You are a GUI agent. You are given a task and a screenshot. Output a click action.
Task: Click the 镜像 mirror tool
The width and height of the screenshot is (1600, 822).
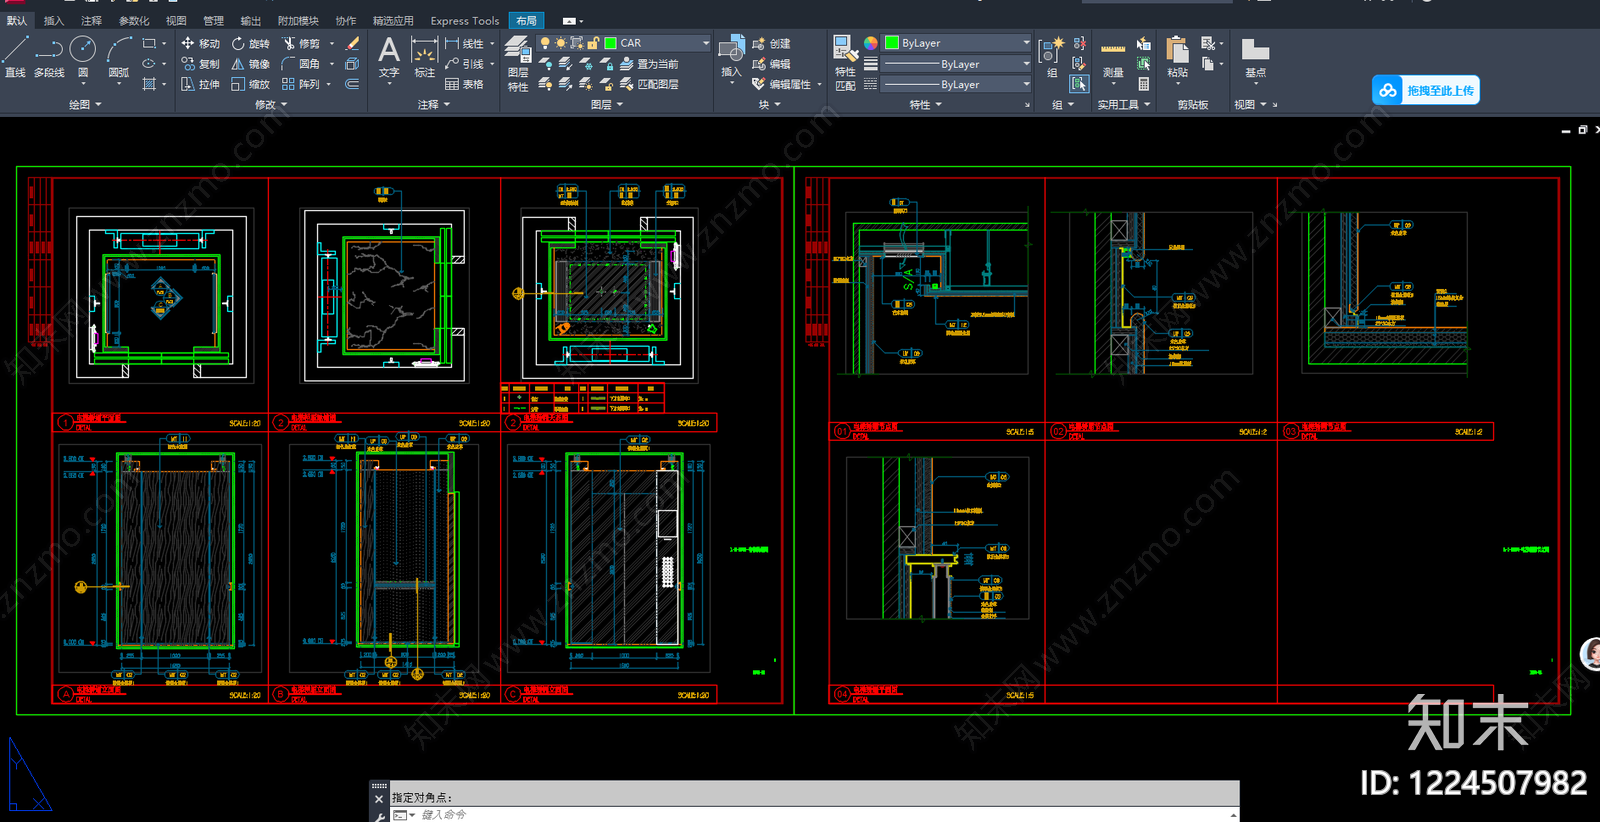[251, 64]
